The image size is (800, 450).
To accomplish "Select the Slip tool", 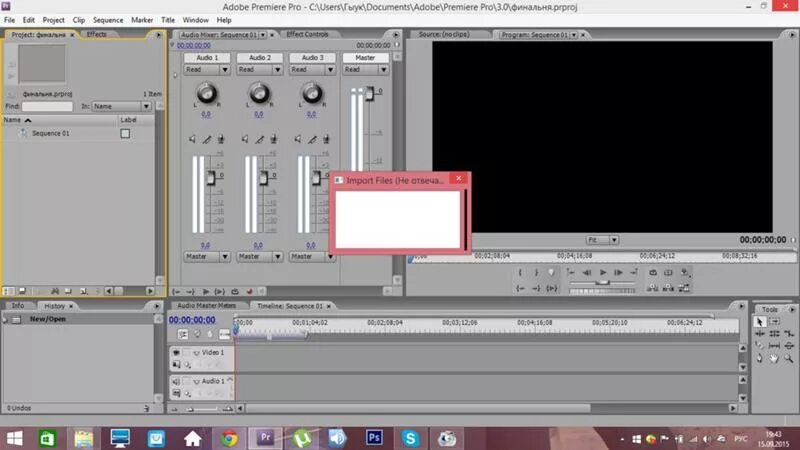I will pos(774,346).
